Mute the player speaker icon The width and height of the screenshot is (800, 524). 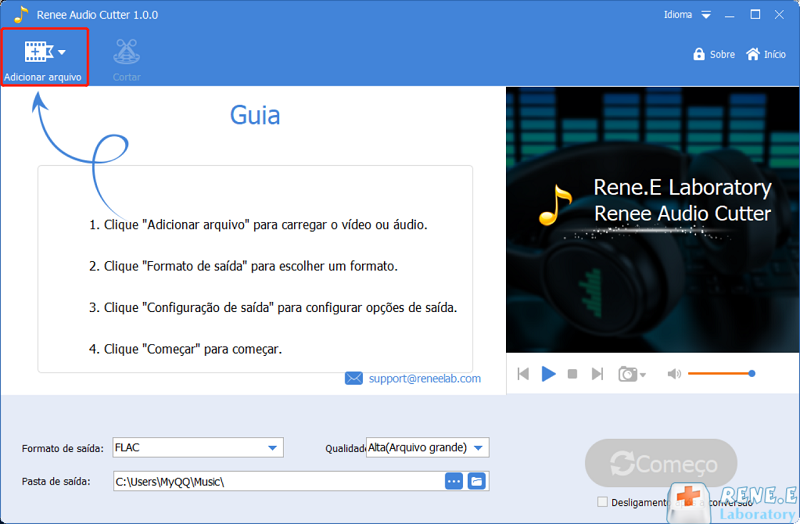point(674,374)
